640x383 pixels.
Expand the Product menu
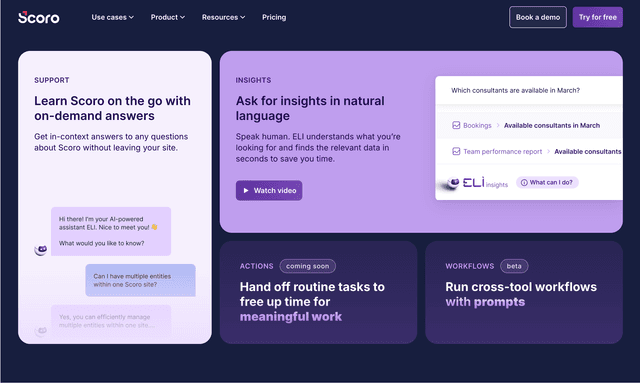pos(167,17)
